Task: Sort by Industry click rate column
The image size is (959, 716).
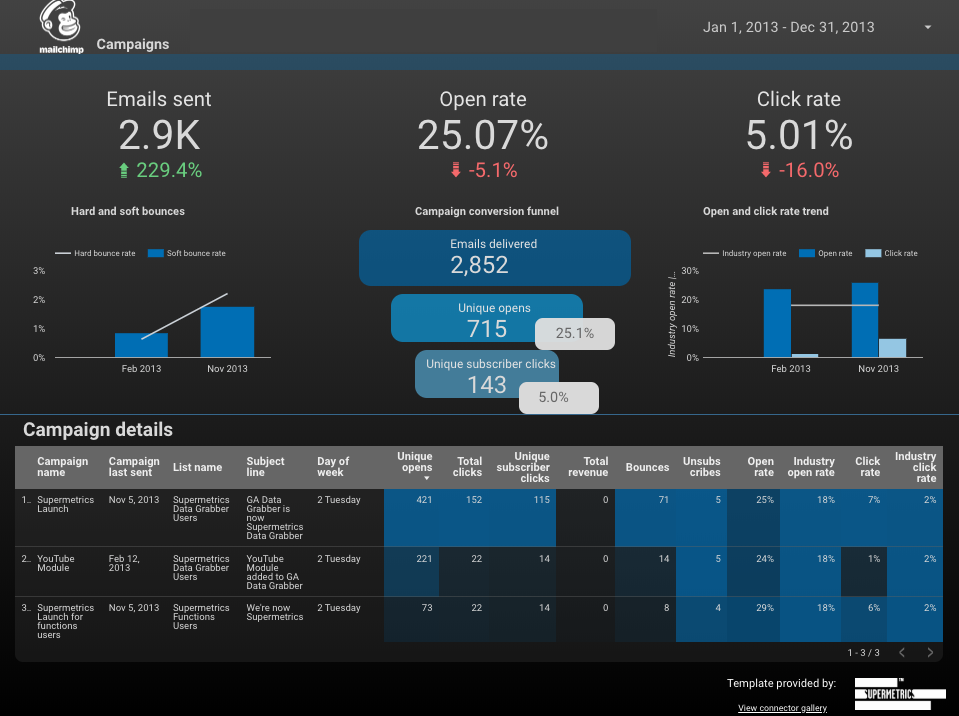Action: (x=915, y=467)
